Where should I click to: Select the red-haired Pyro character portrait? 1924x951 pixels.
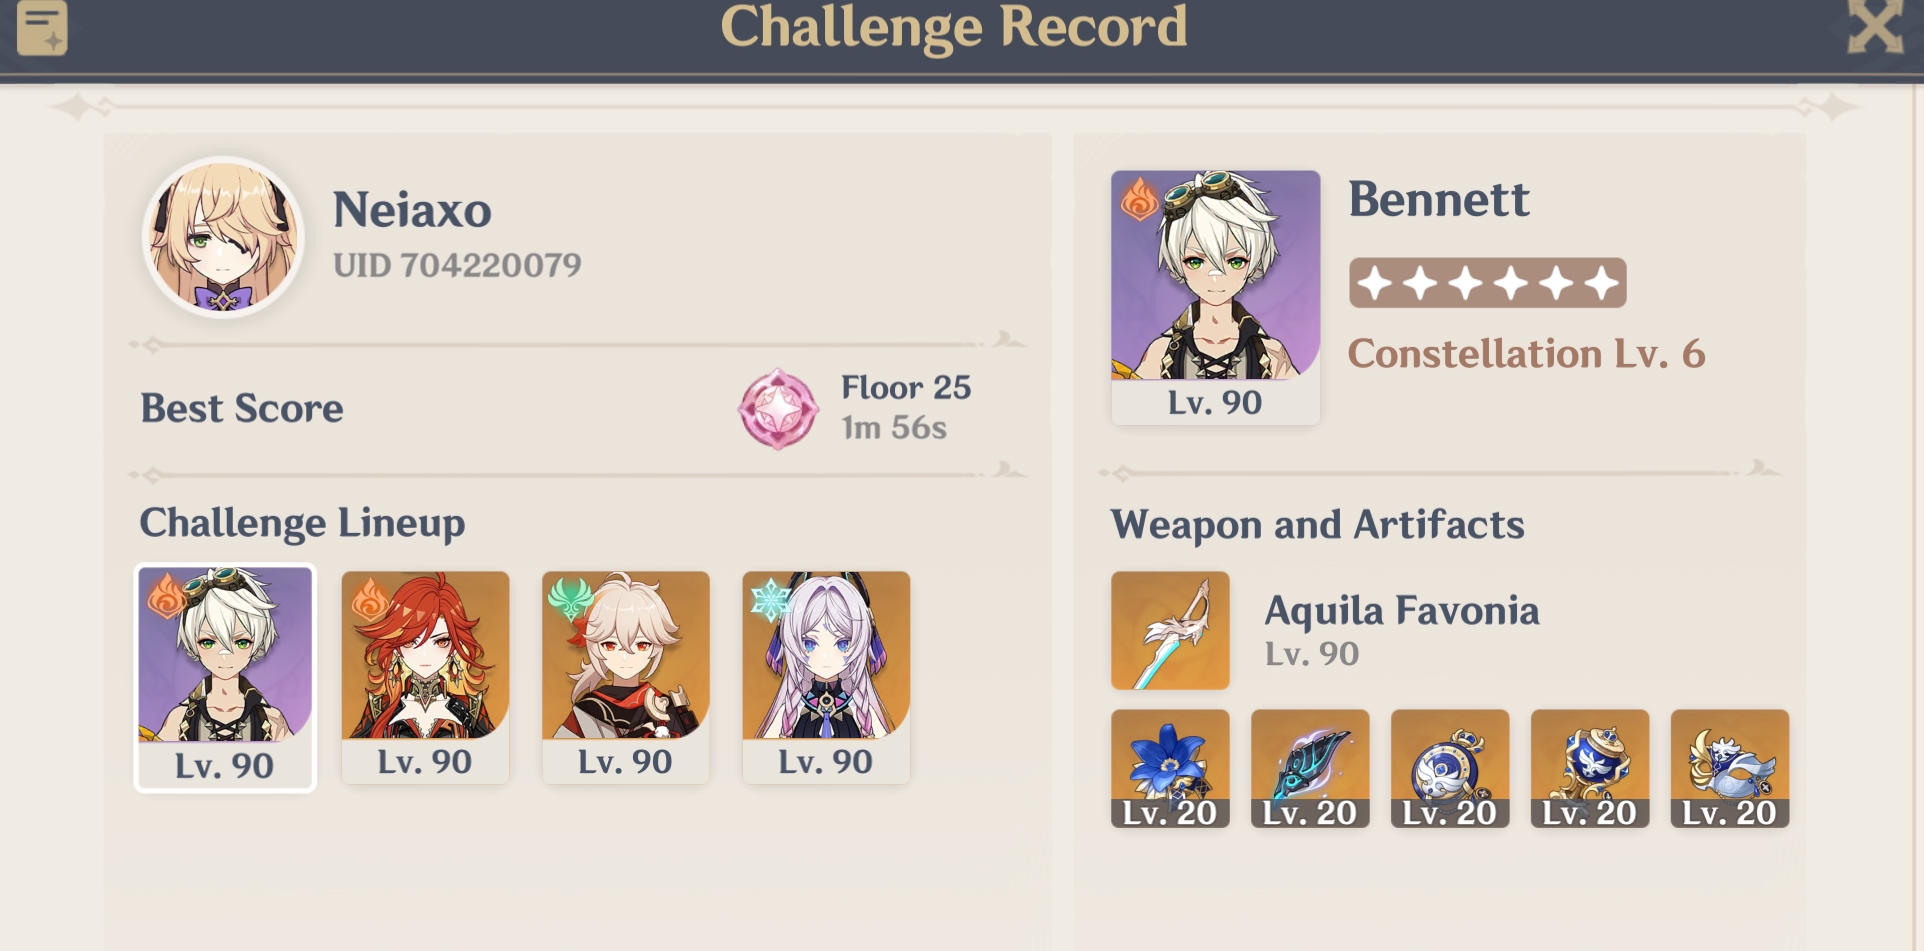click(425, 677)
